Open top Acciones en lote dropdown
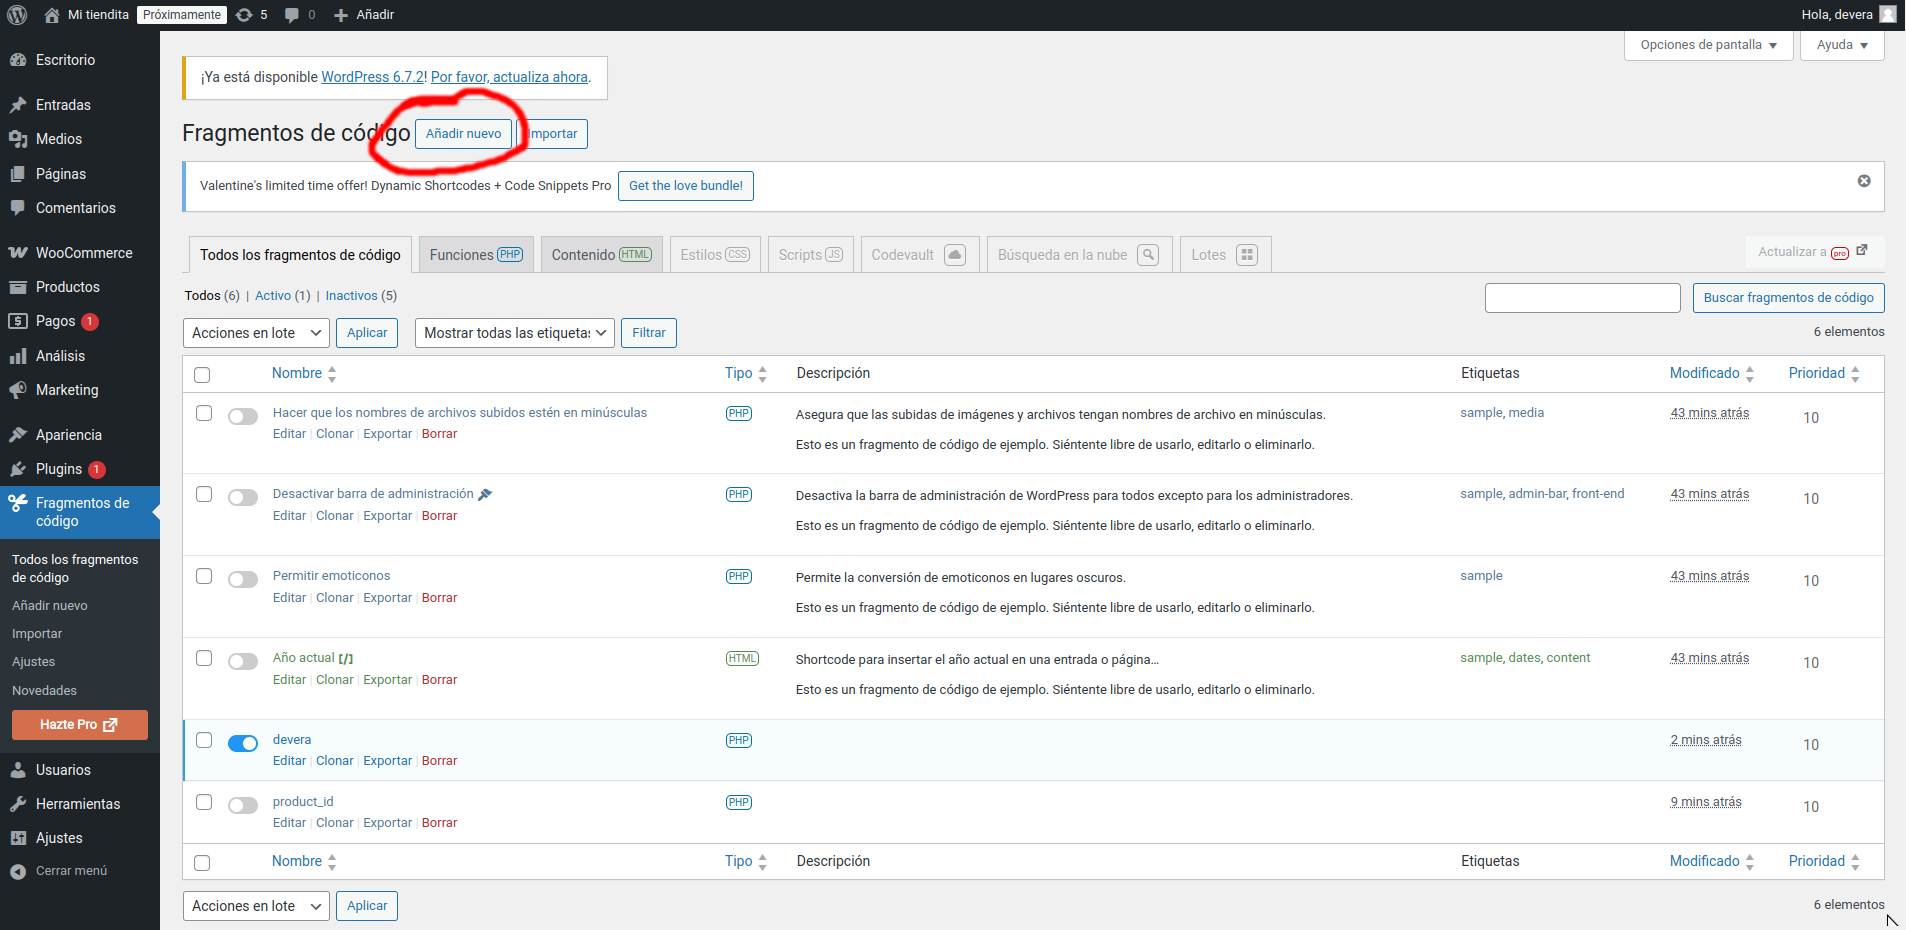Viewport: 1906px width, 930px height. click(256, 333)
